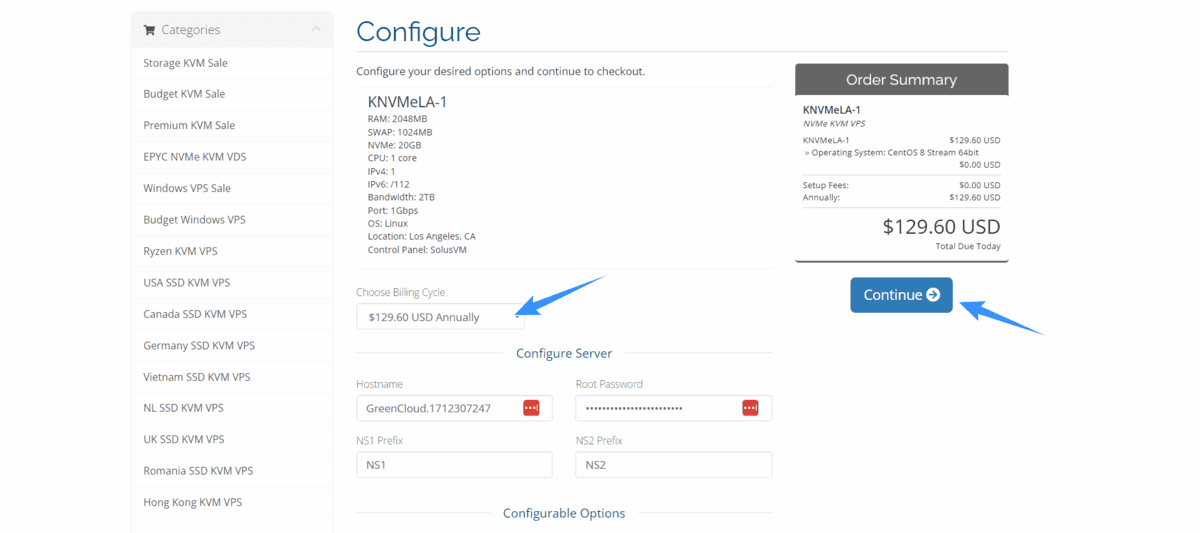Open Budget Windows VPS category
The image size is (1200, 533).
click(232, 220)
